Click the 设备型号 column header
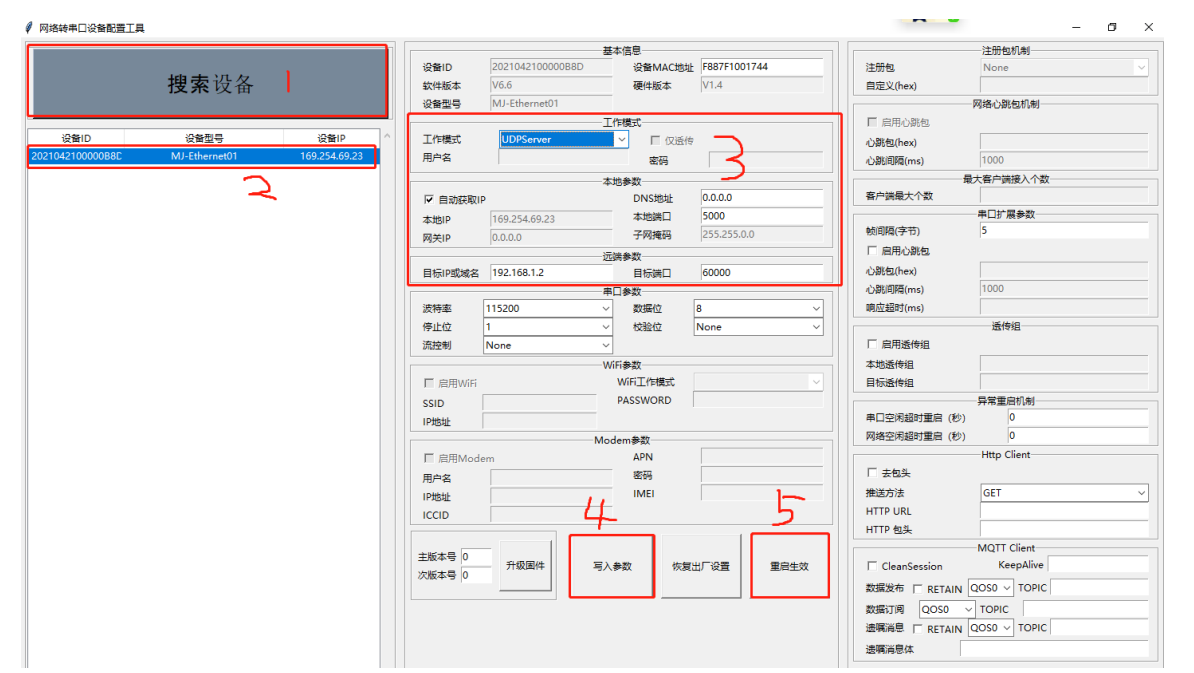The width and height of the screenshot is (1194, 673). click(204, 138)
